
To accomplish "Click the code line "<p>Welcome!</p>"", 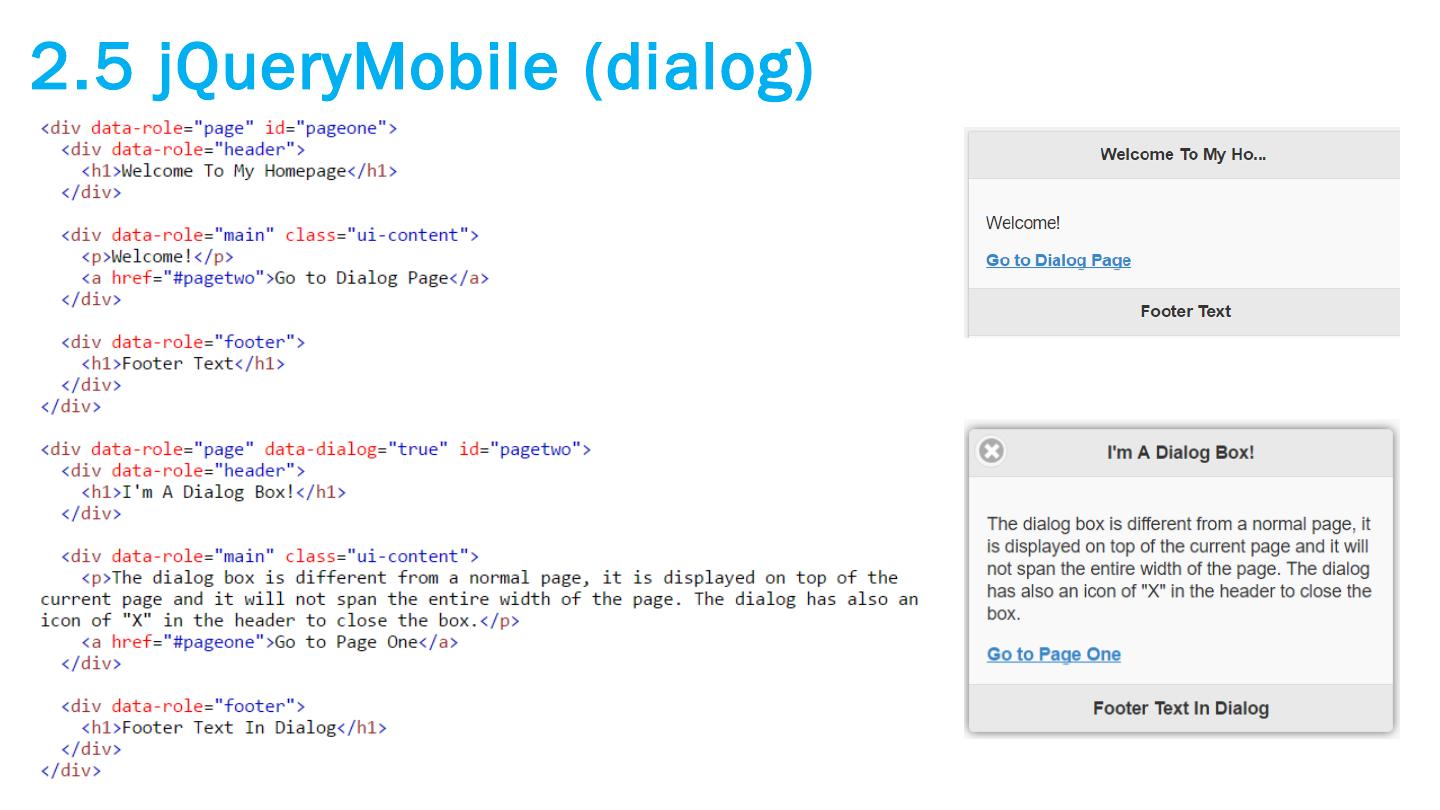I will coord(158,257).
